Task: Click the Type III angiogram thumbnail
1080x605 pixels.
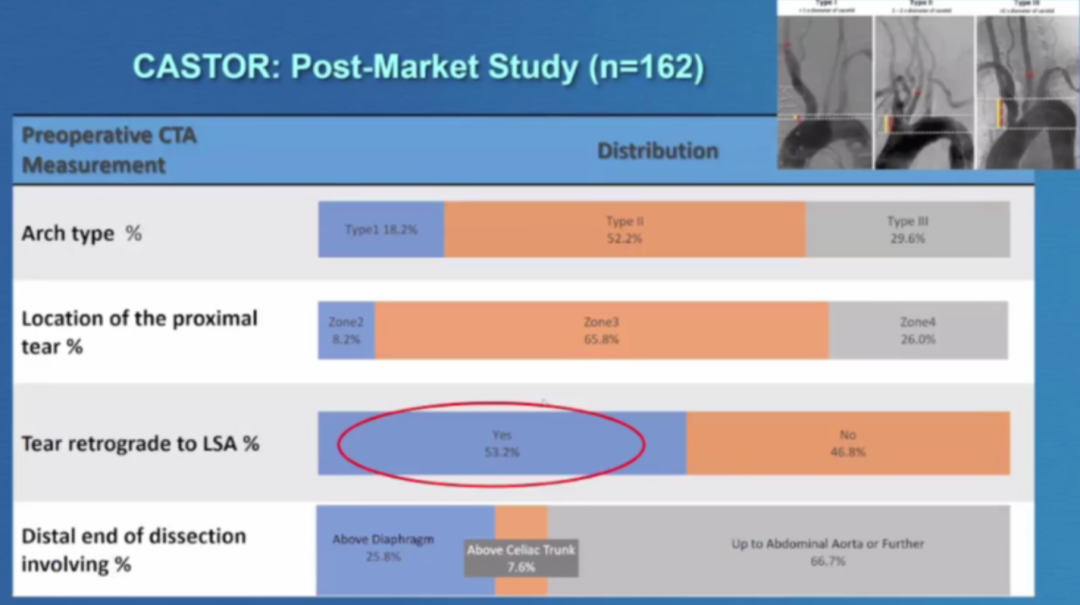Action: tap(1025, 88)
